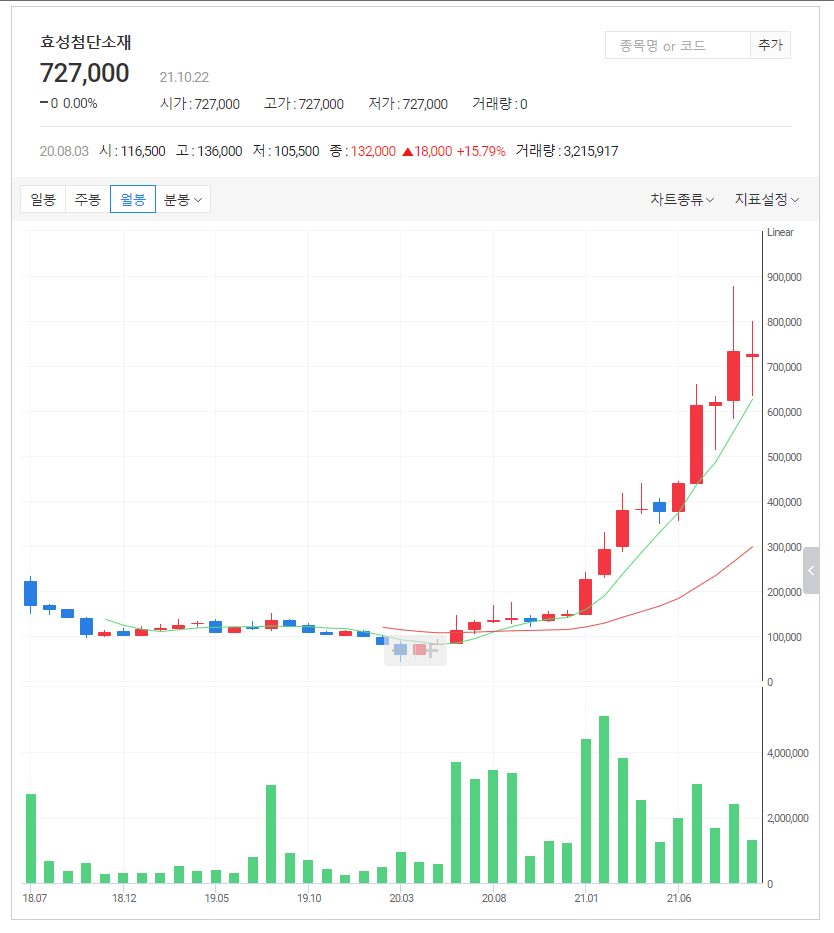834x933 pixels.
Task: Click the 18.07 time axis label
Action: tap(35, 898)
